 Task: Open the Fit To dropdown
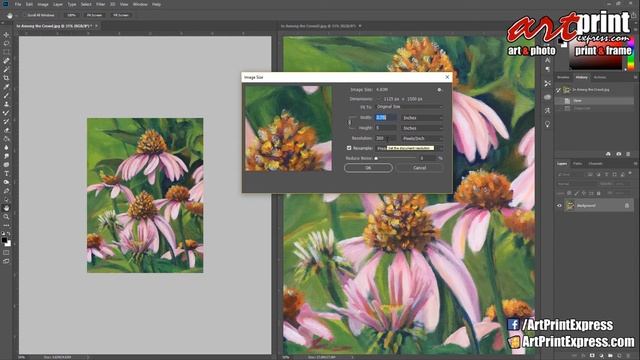(409, 107)
